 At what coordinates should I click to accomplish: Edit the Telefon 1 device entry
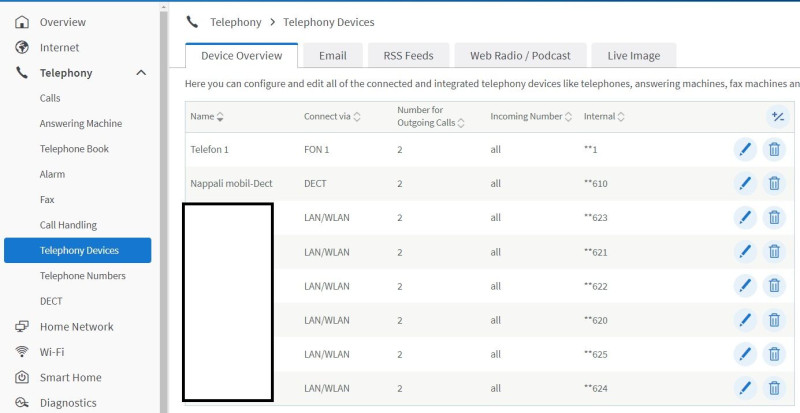pyautogui.click(x=745, y=150)
